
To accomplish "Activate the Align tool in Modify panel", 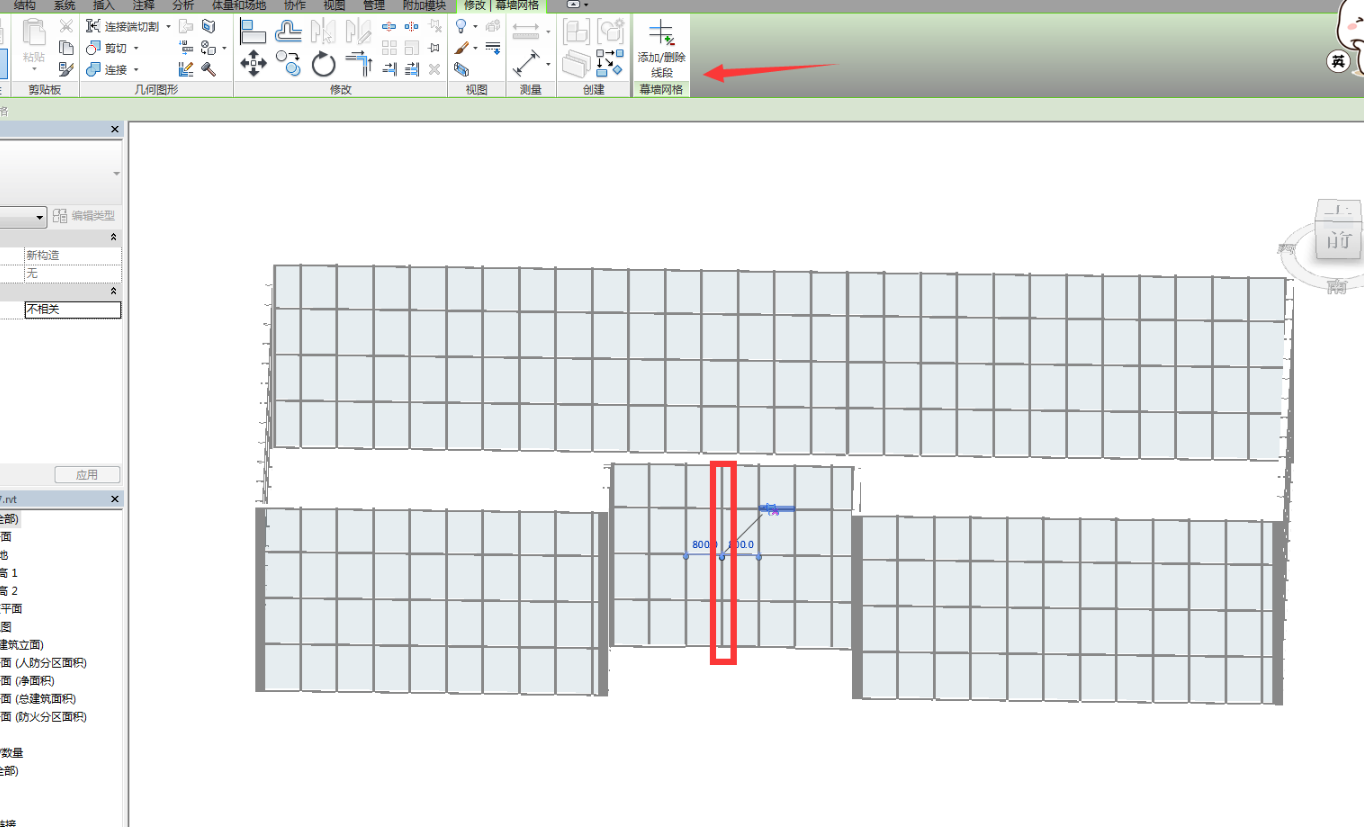I will tap(253, 31).
